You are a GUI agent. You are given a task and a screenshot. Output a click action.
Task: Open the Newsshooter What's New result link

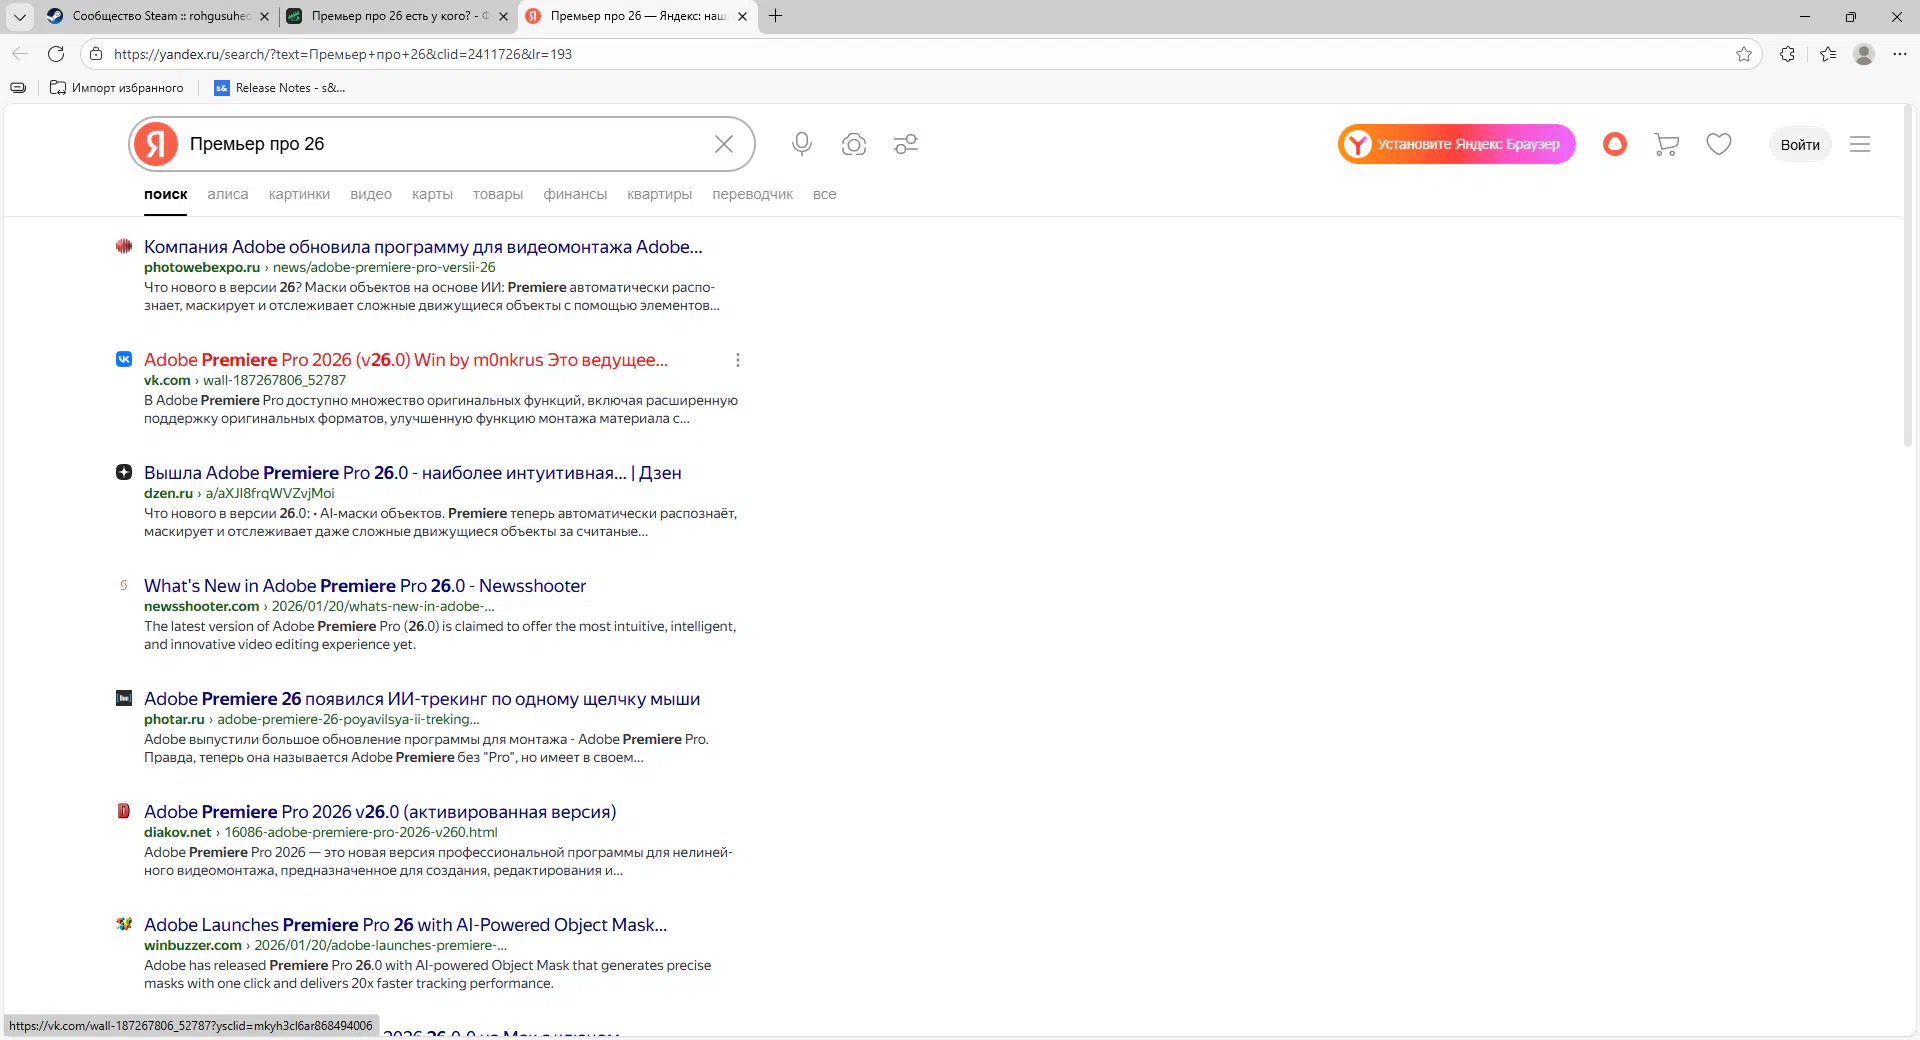click(364, 586)
